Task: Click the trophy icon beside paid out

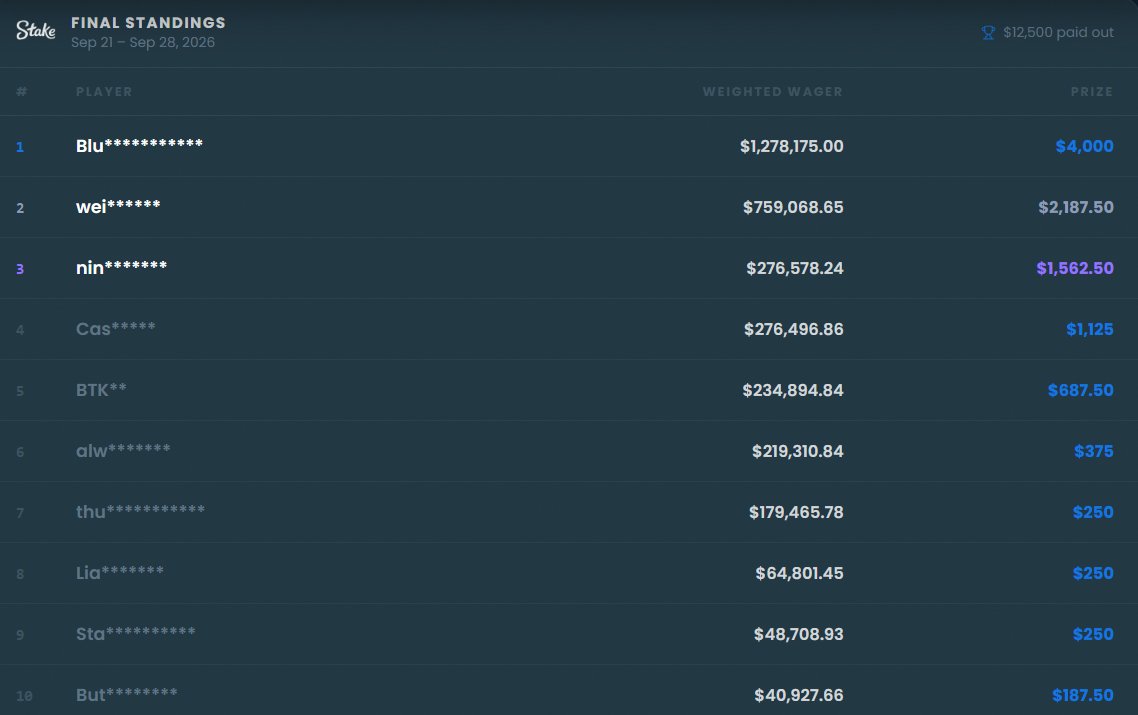Action: click(988, 33)
